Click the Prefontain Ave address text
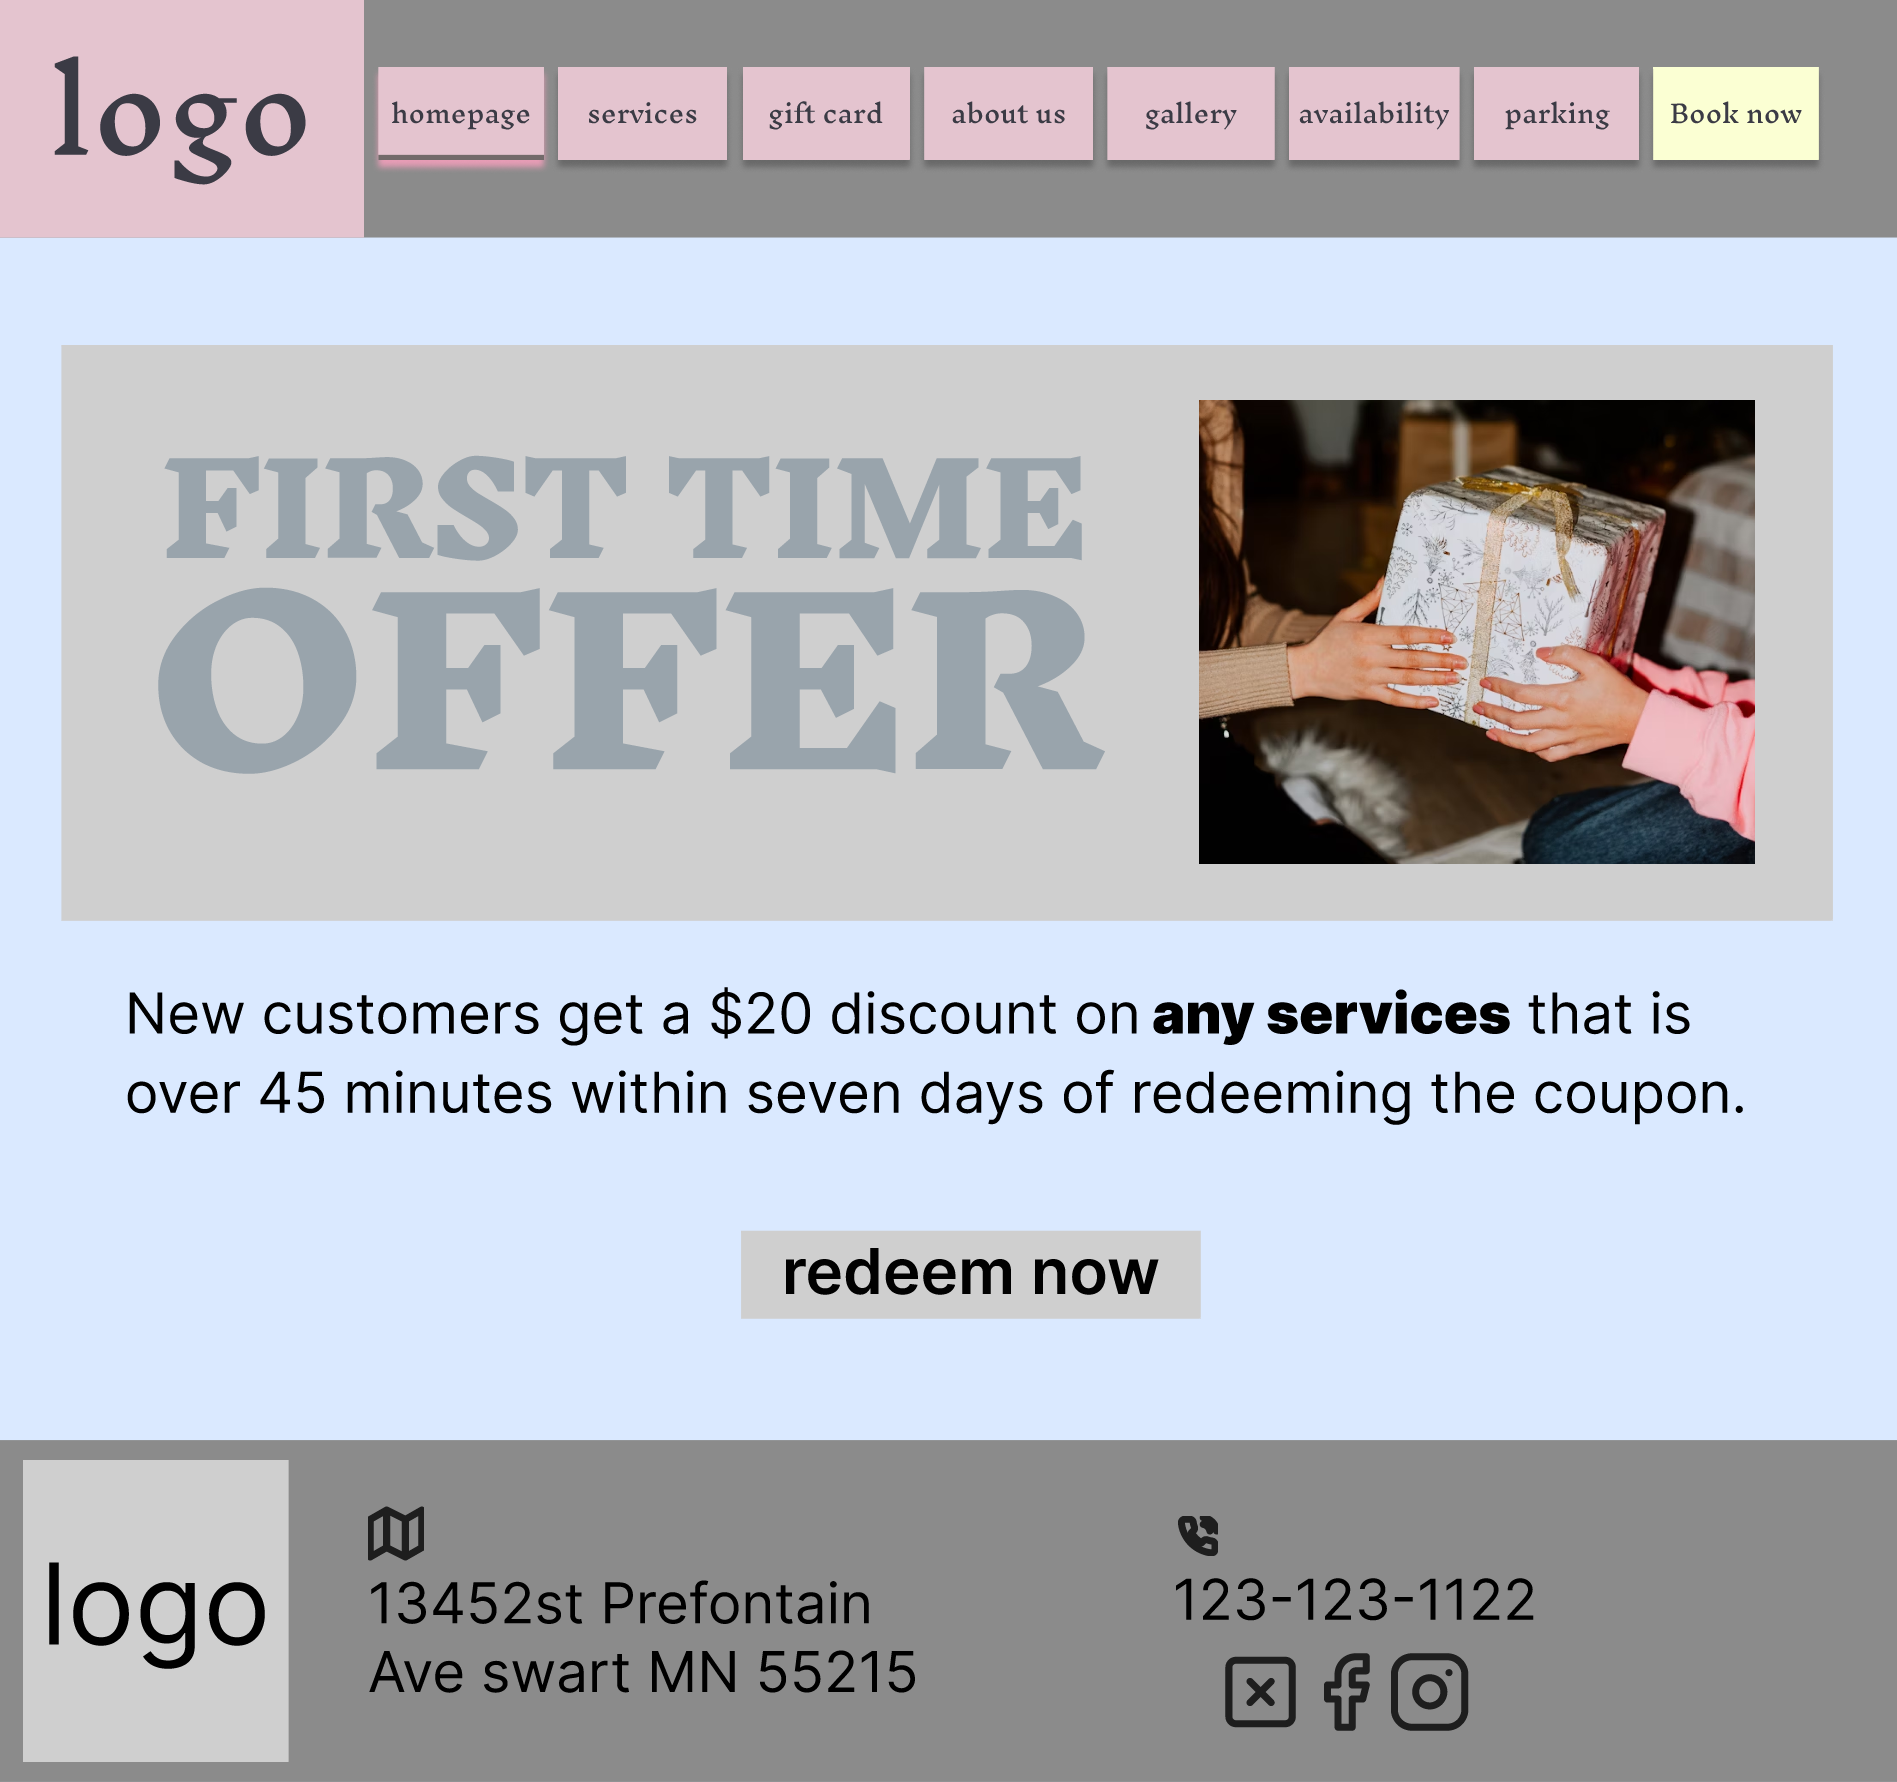Screen dimensions: 1897x1782 click(642, 1638)
